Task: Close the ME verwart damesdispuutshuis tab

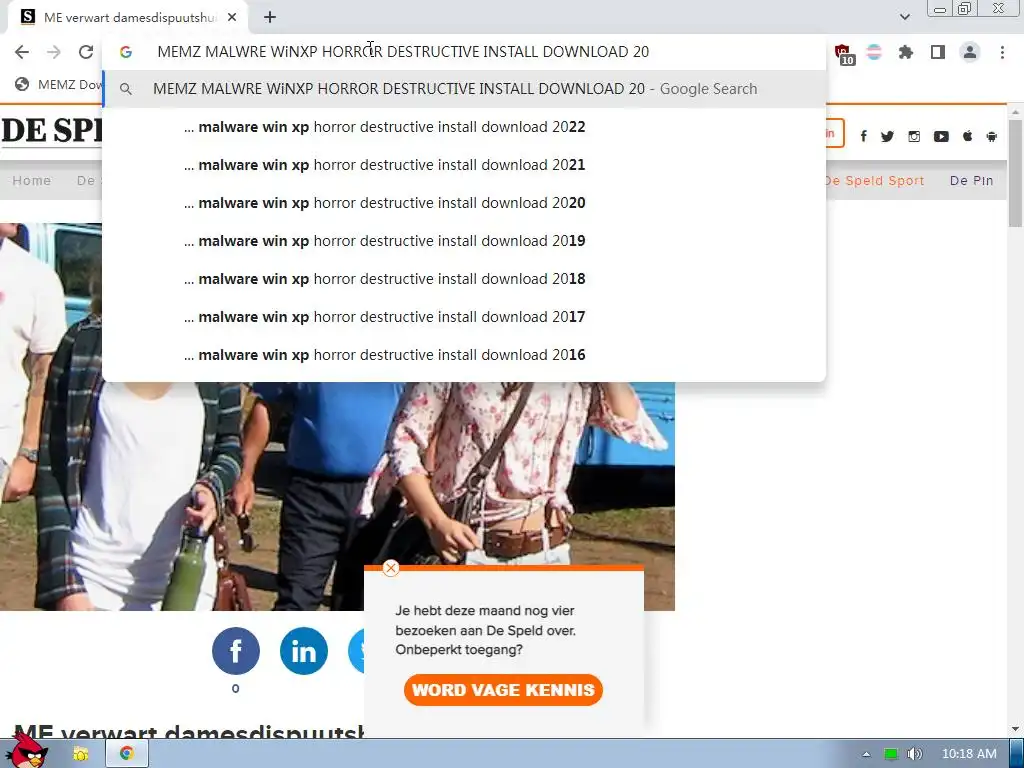Action: coord(232,18)
